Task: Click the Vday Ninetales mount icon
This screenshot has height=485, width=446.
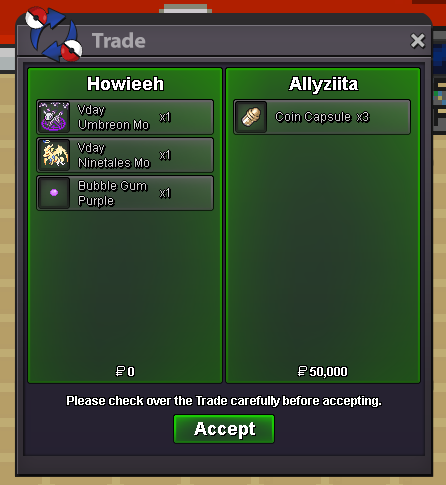Action: click(x=54, y=155)
